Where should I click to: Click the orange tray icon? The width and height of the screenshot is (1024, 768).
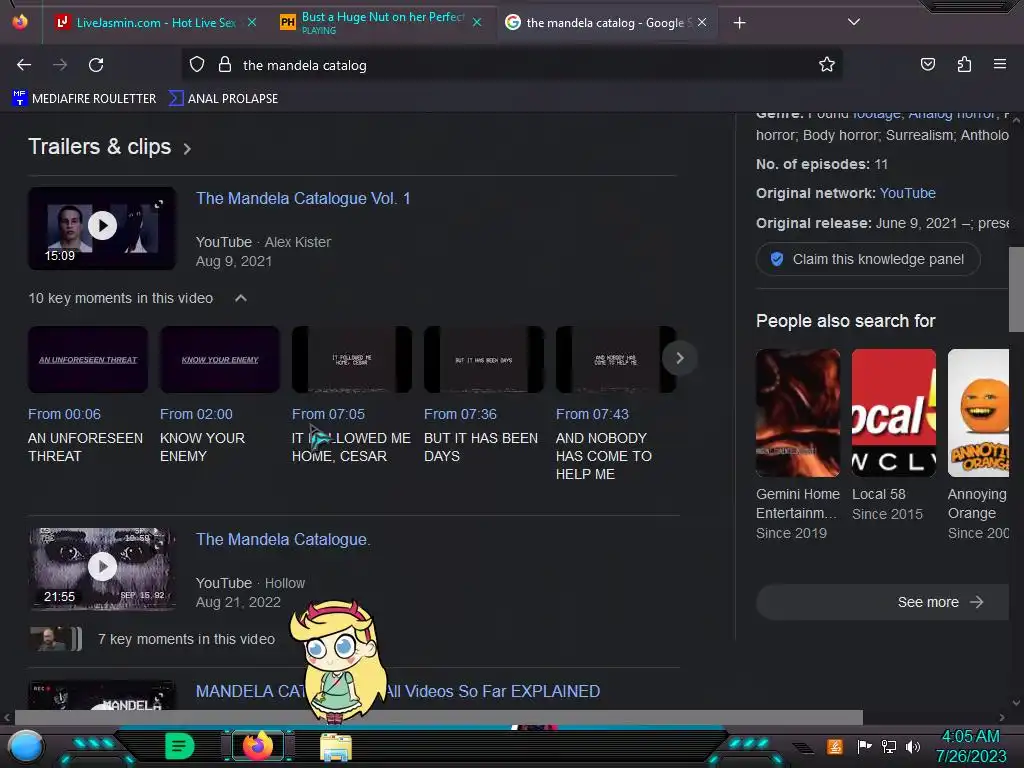pos(835,746)
